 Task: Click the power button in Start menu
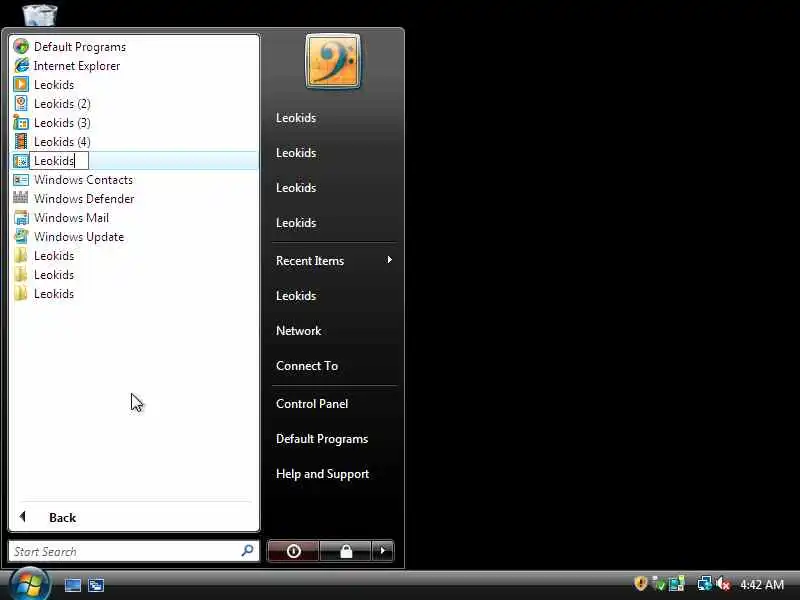pos(293,551)
